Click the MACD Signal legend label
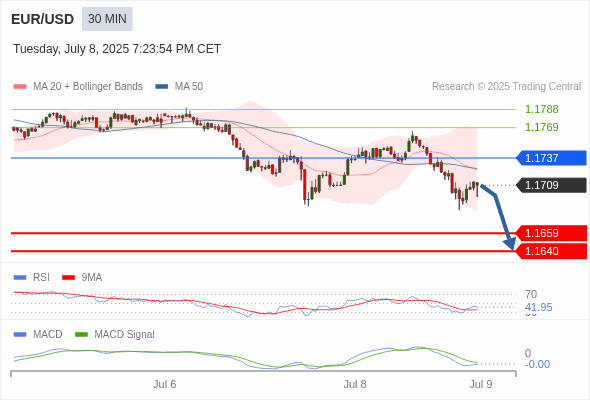The width and height of the screenshot is (590, 400). (125, 335)
